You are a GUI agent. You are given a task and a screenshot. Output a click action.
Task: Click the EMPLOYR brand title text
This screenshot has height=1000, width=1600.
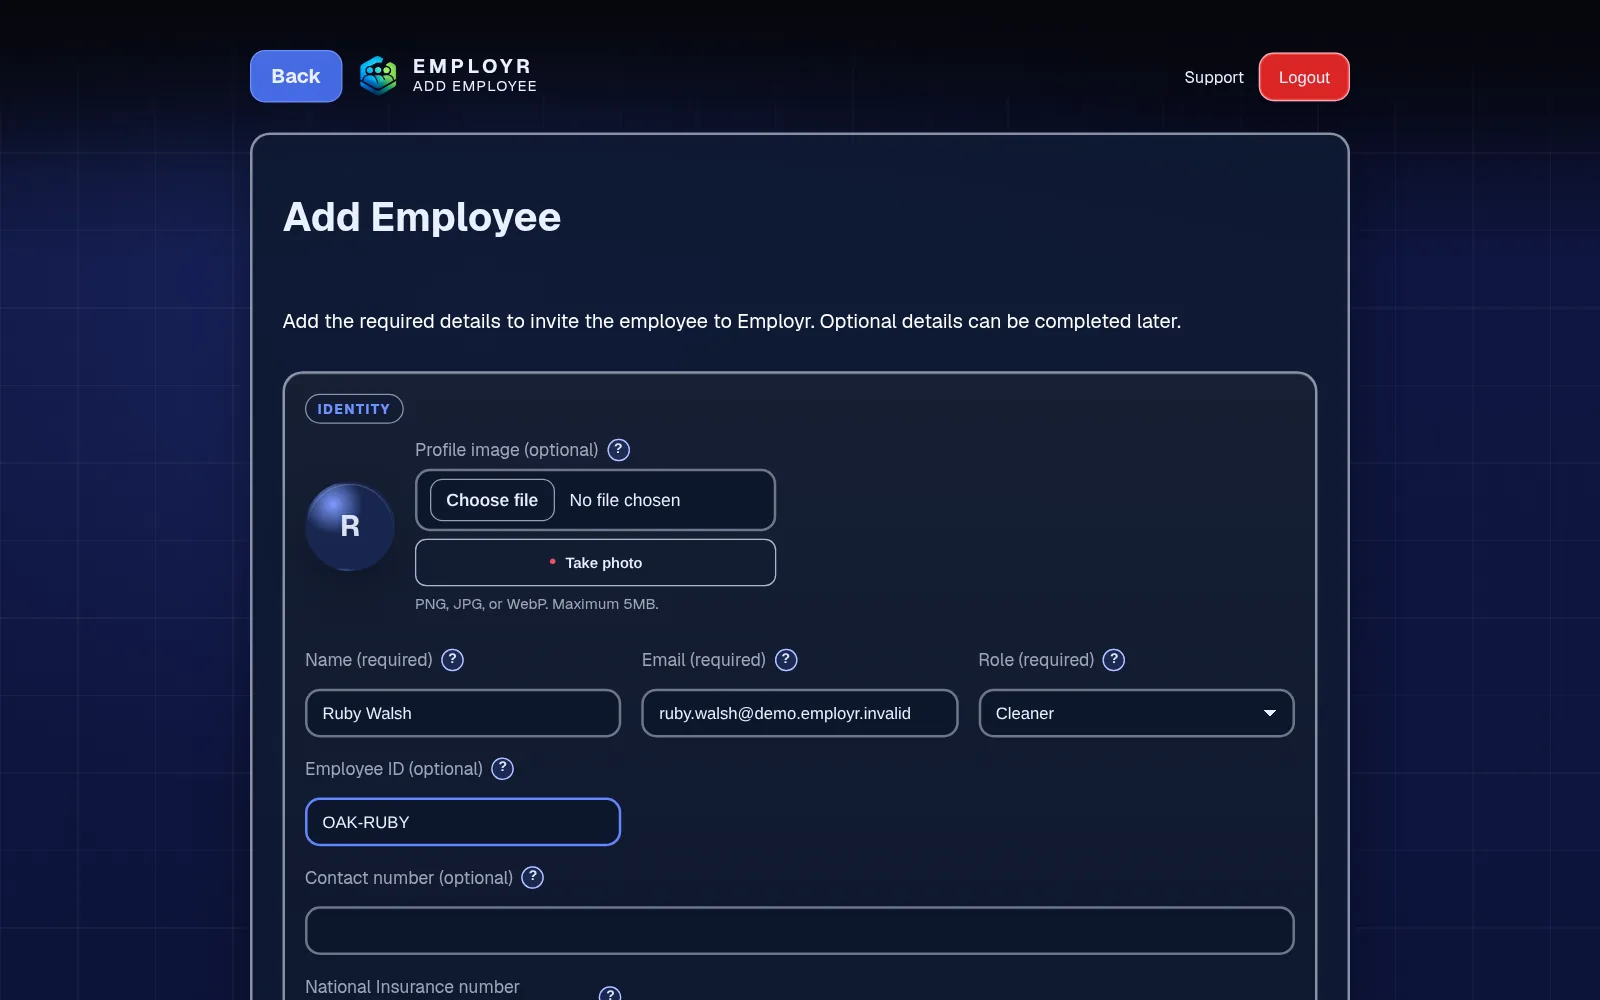[472, 66]
